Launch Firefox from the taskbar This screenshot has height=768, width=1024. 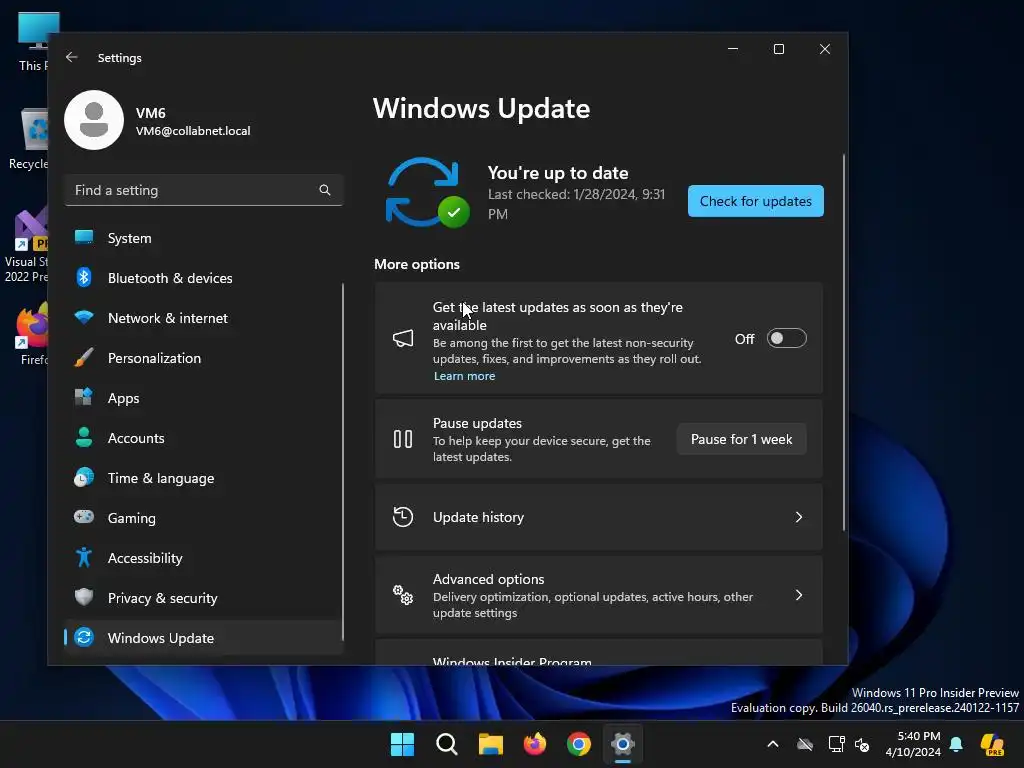[535, 744]
